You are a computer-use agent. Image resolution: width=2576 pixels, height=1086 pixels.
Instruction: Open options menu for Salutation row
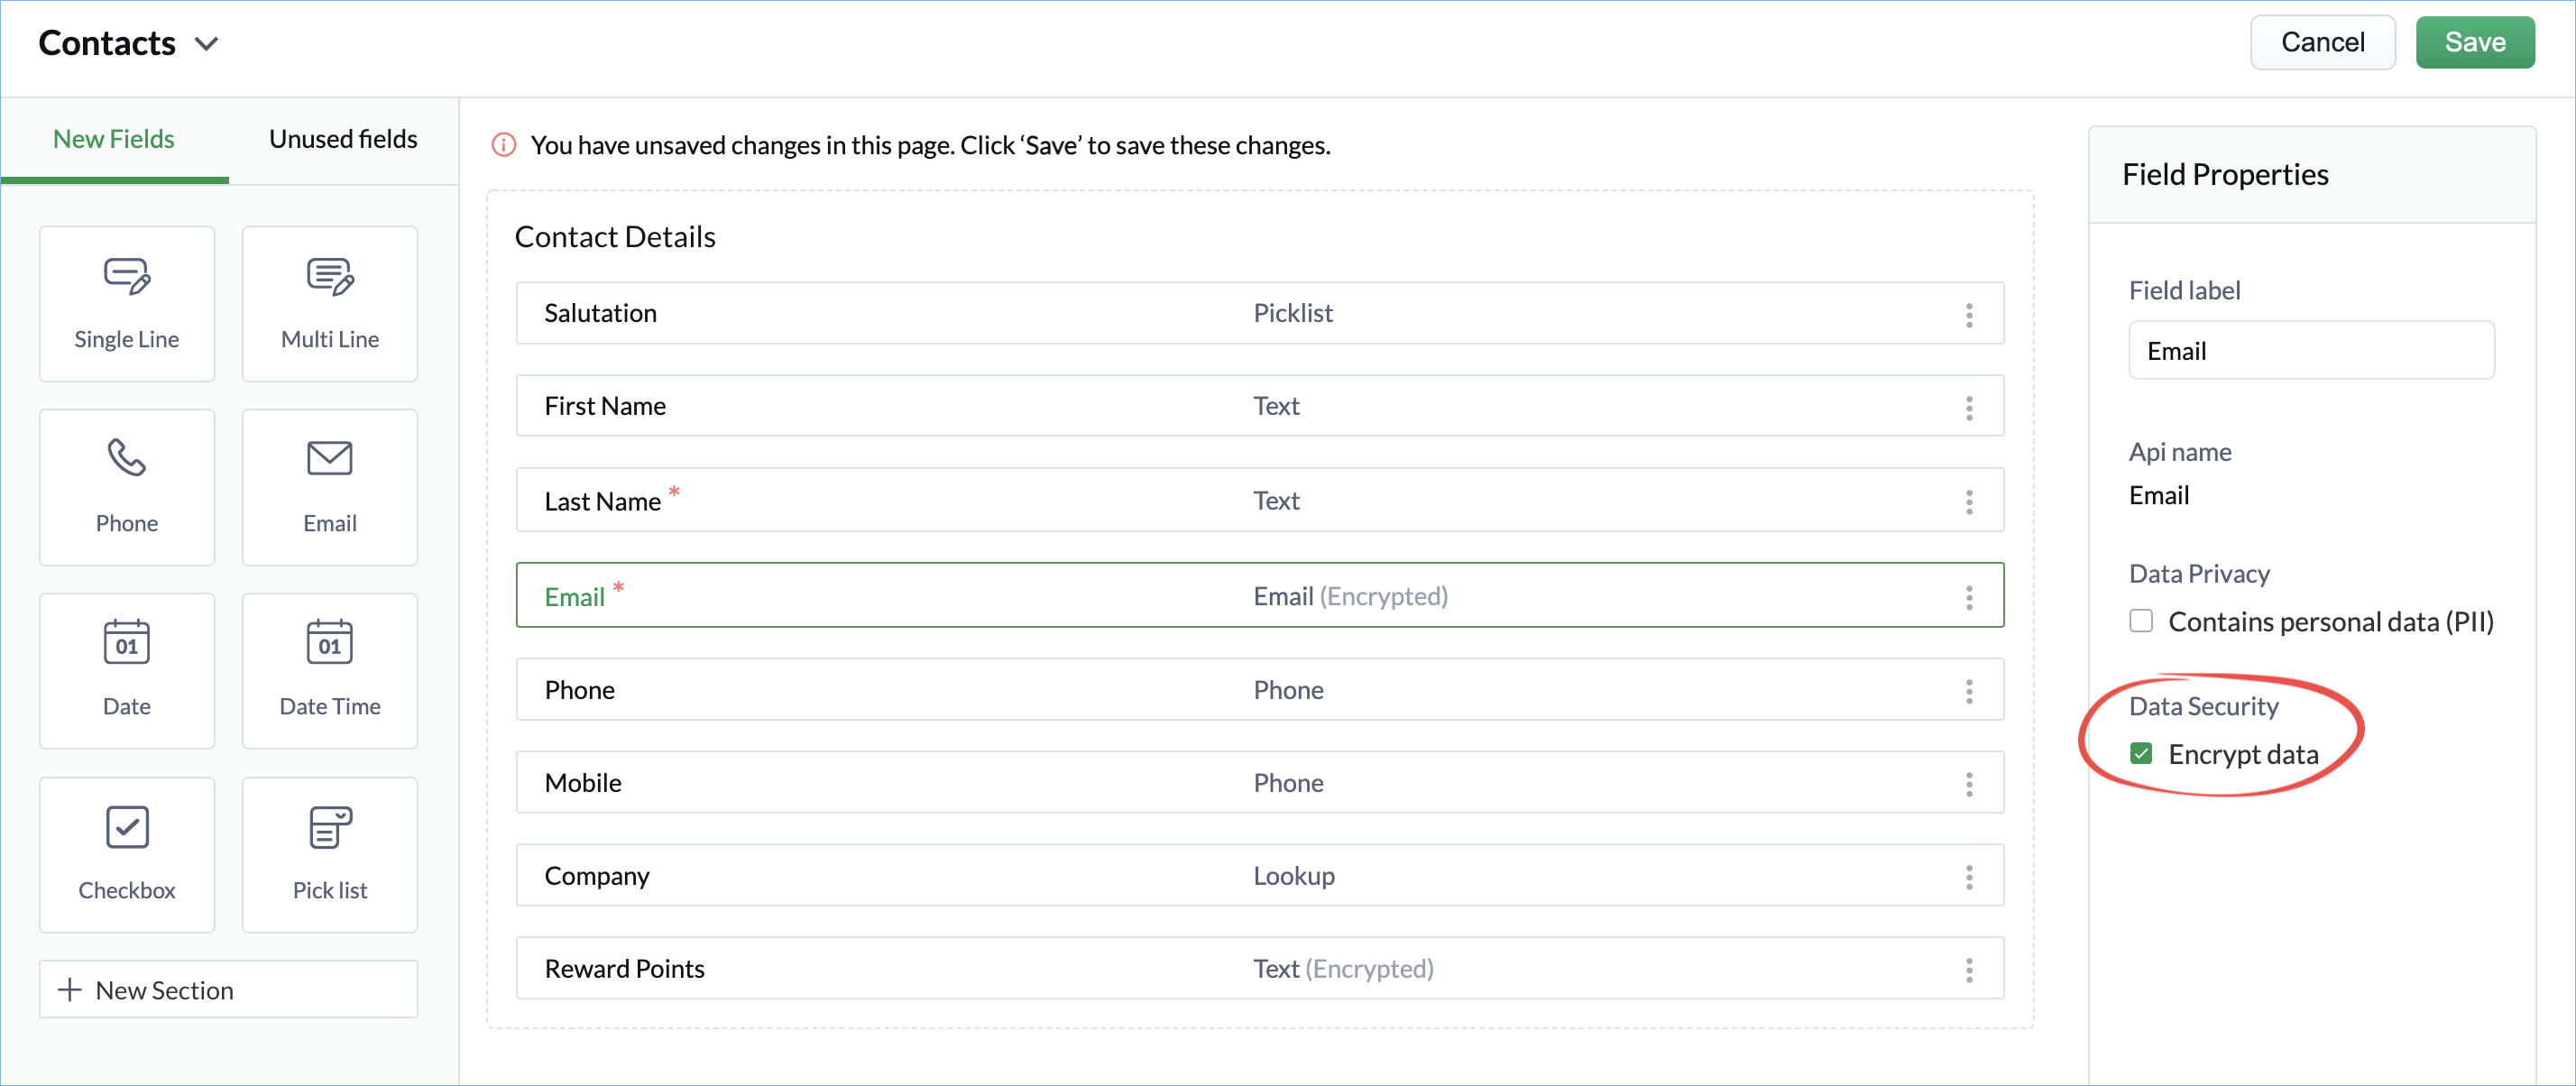(x=1969, y=315)
